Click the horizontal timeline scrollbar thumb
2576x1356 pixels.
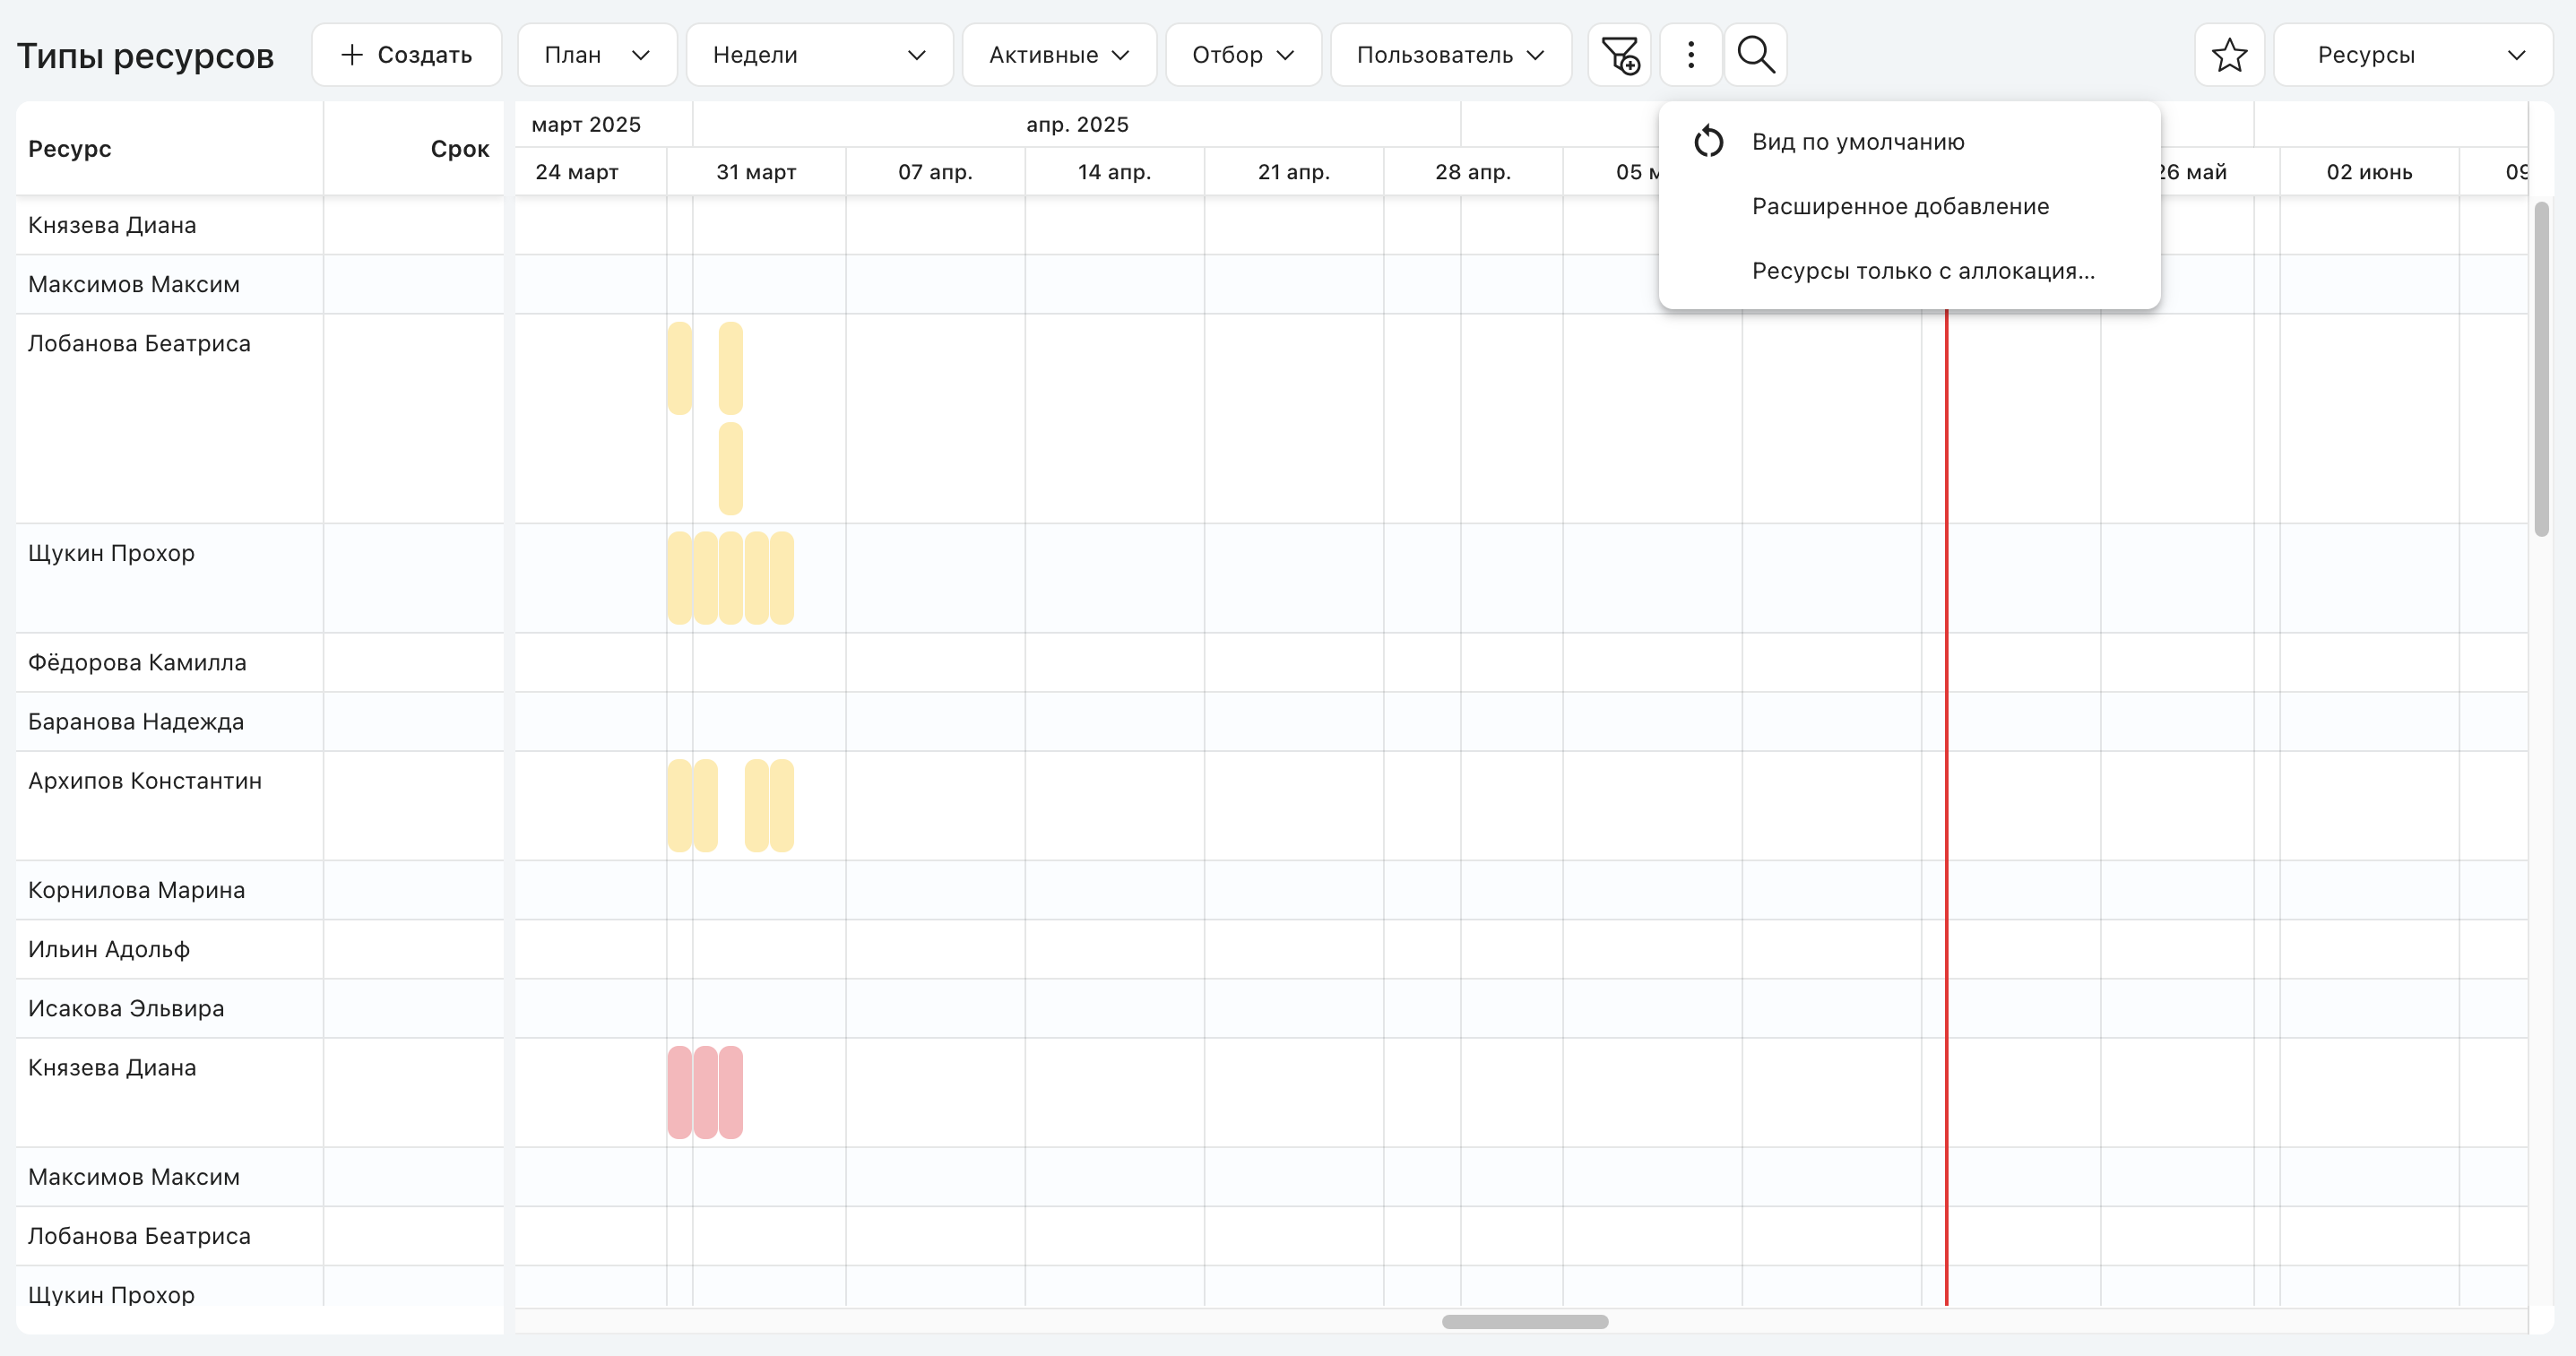(1525, 1322)
